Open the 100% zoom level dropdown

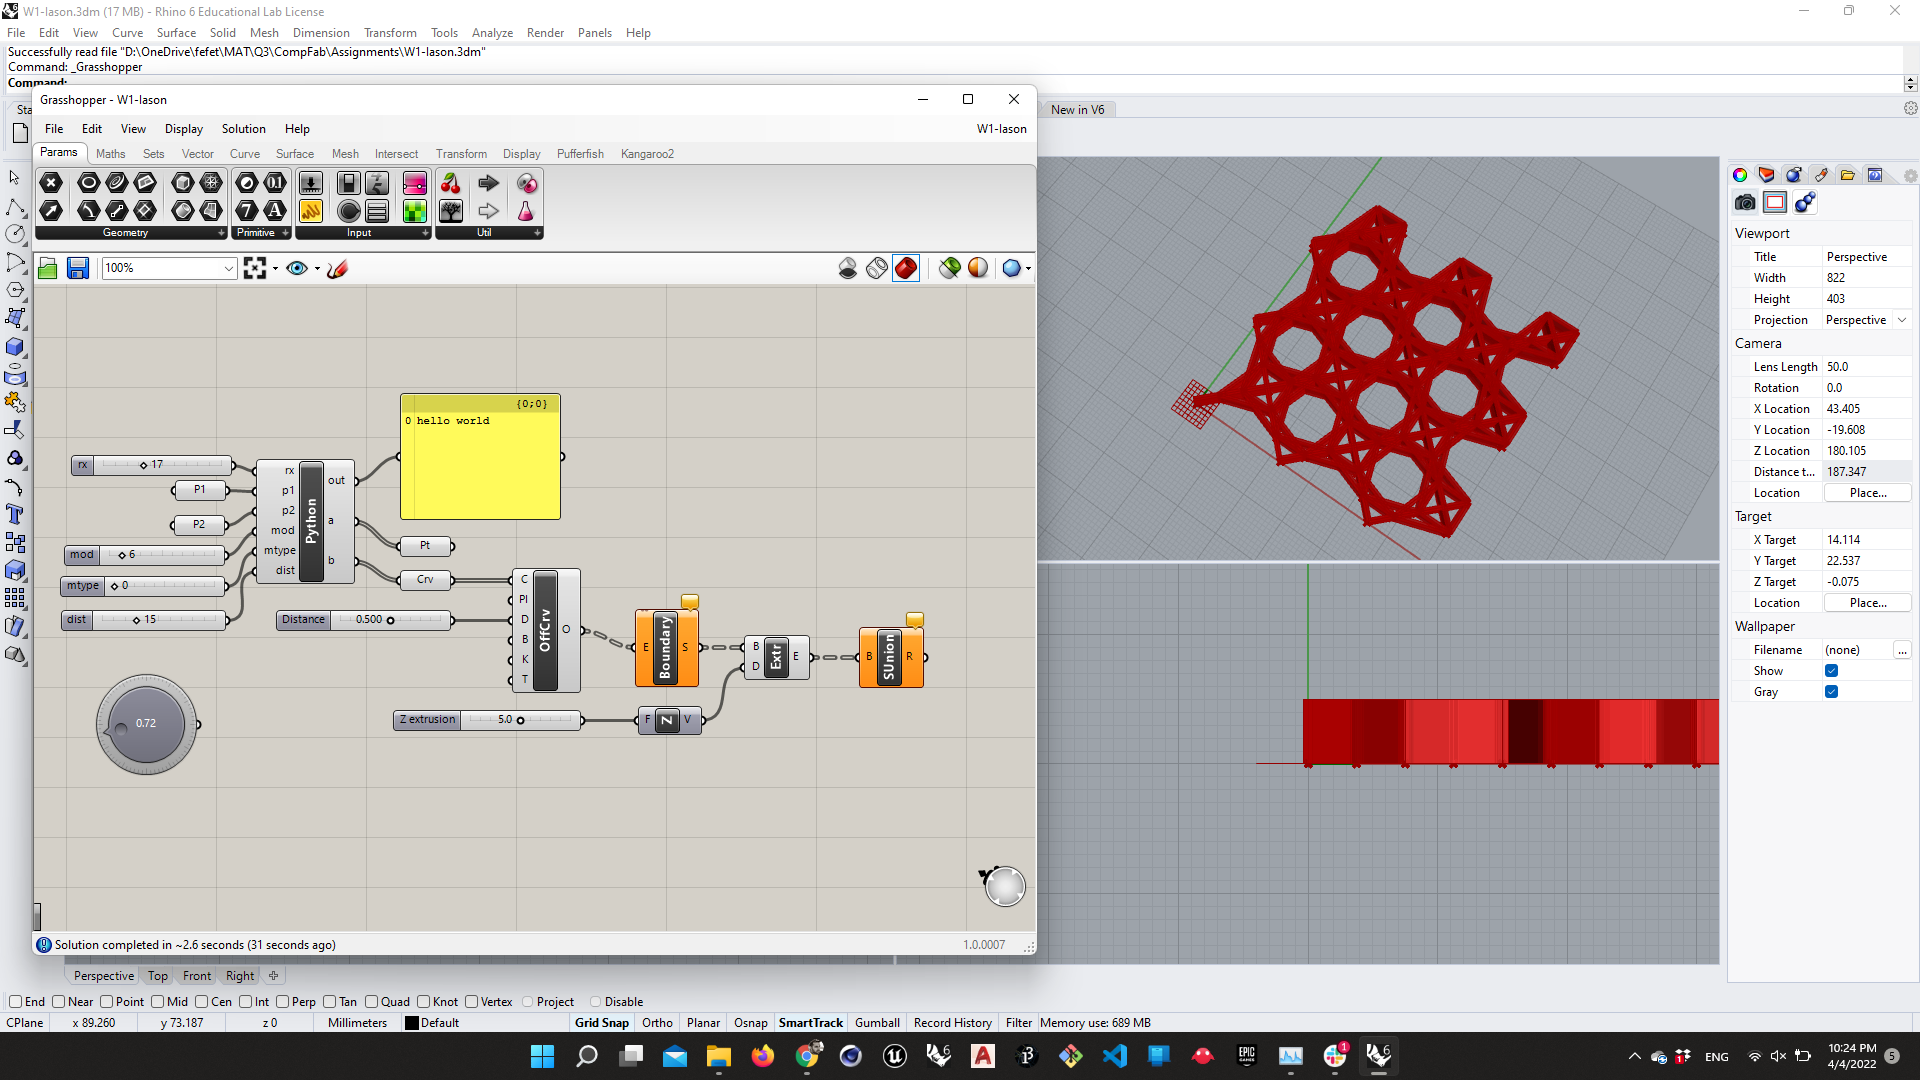(x=228, y=268)
